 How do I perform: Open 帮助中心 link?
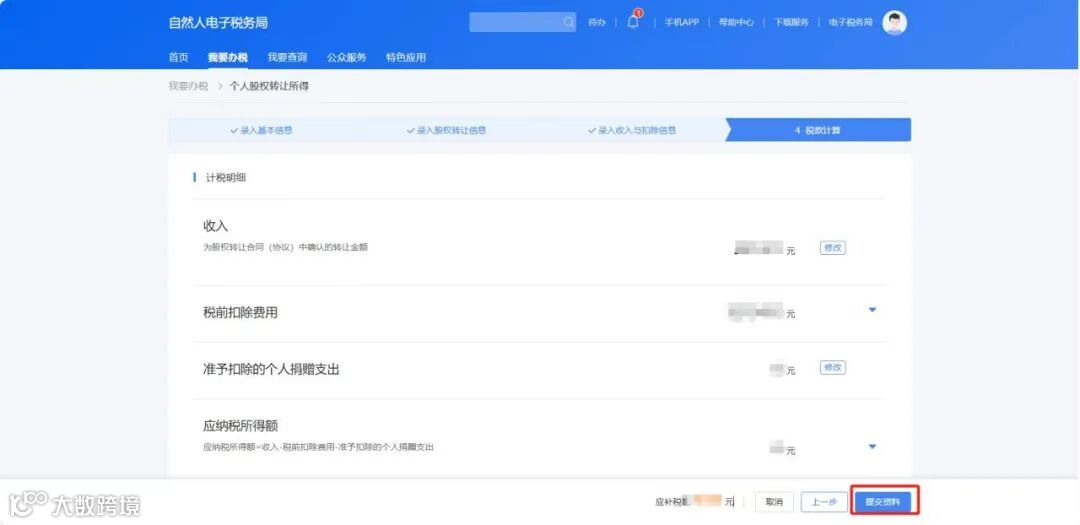(x=736, y=22)
